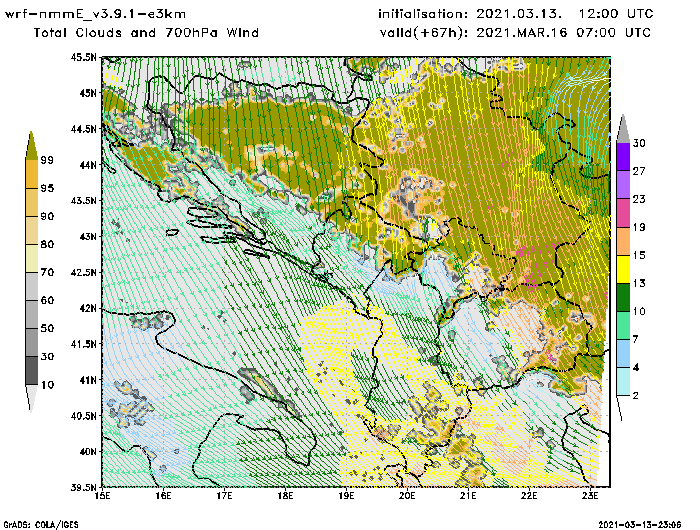Click the valid(+67h) time line

[x=516, y=33]
